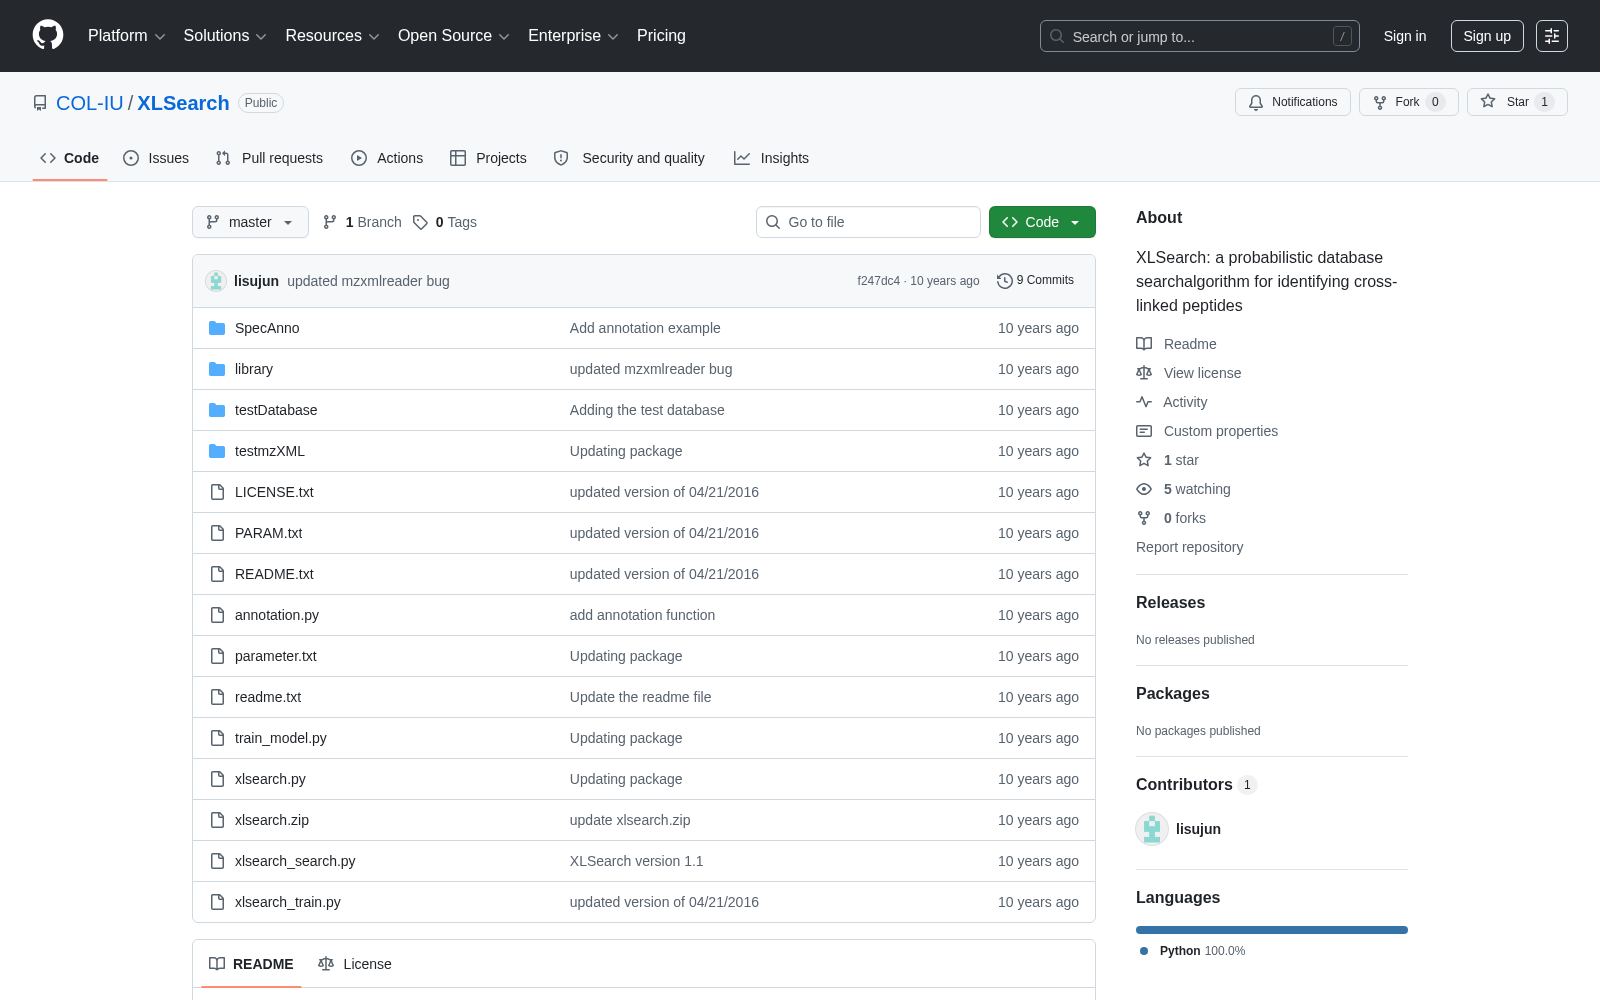Click the Activity pulse icon
Image resolution: width=1600 pixels, height=1000 pixels.
(x=1144, y=402)
